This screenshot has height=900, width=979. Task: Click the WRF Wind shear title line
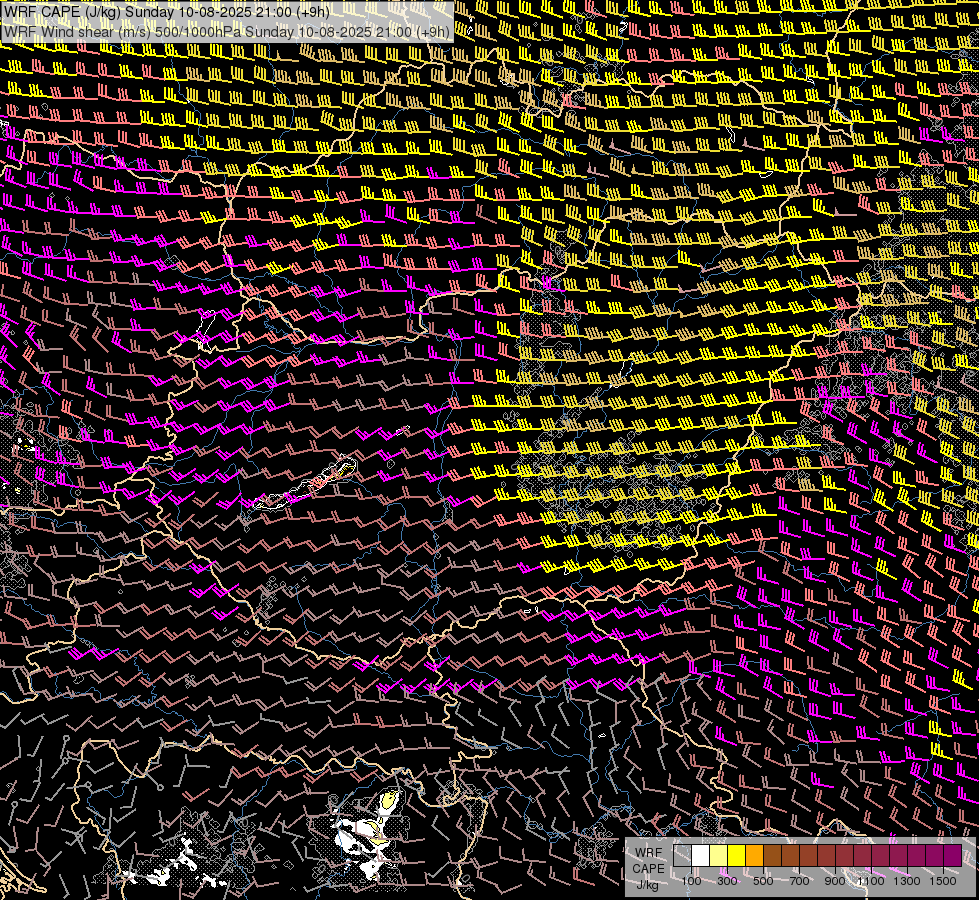[x=227, y=32]
